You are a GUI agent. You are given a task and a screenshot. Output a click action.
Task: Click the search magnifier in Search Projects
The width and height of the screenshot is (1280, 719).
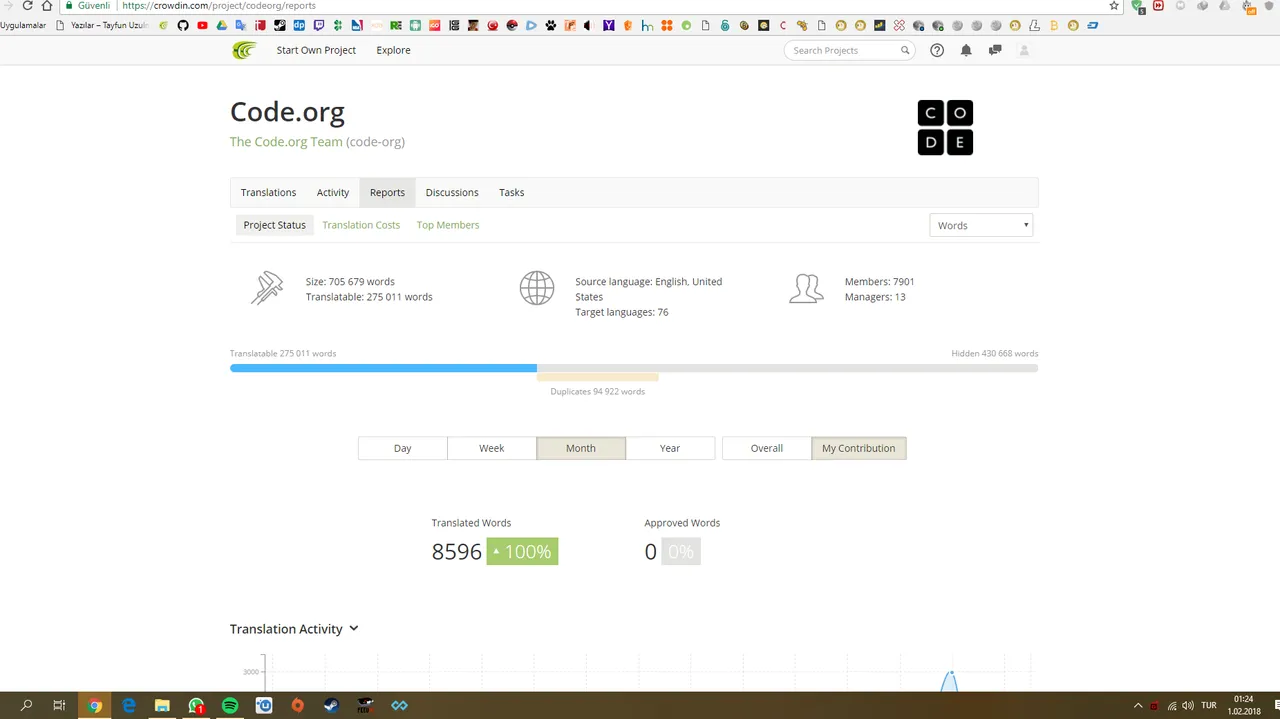905,50
